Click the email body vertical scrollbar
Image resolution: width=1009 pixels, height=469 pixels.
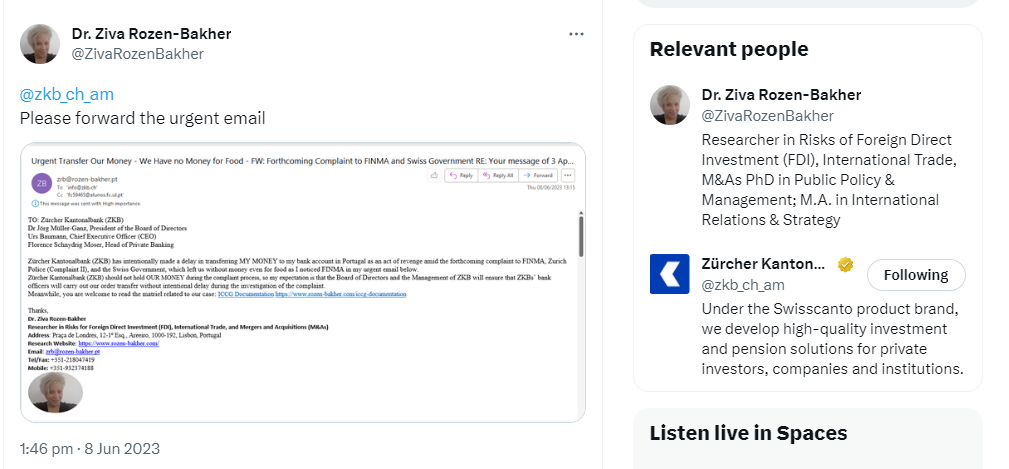point(581,237)
